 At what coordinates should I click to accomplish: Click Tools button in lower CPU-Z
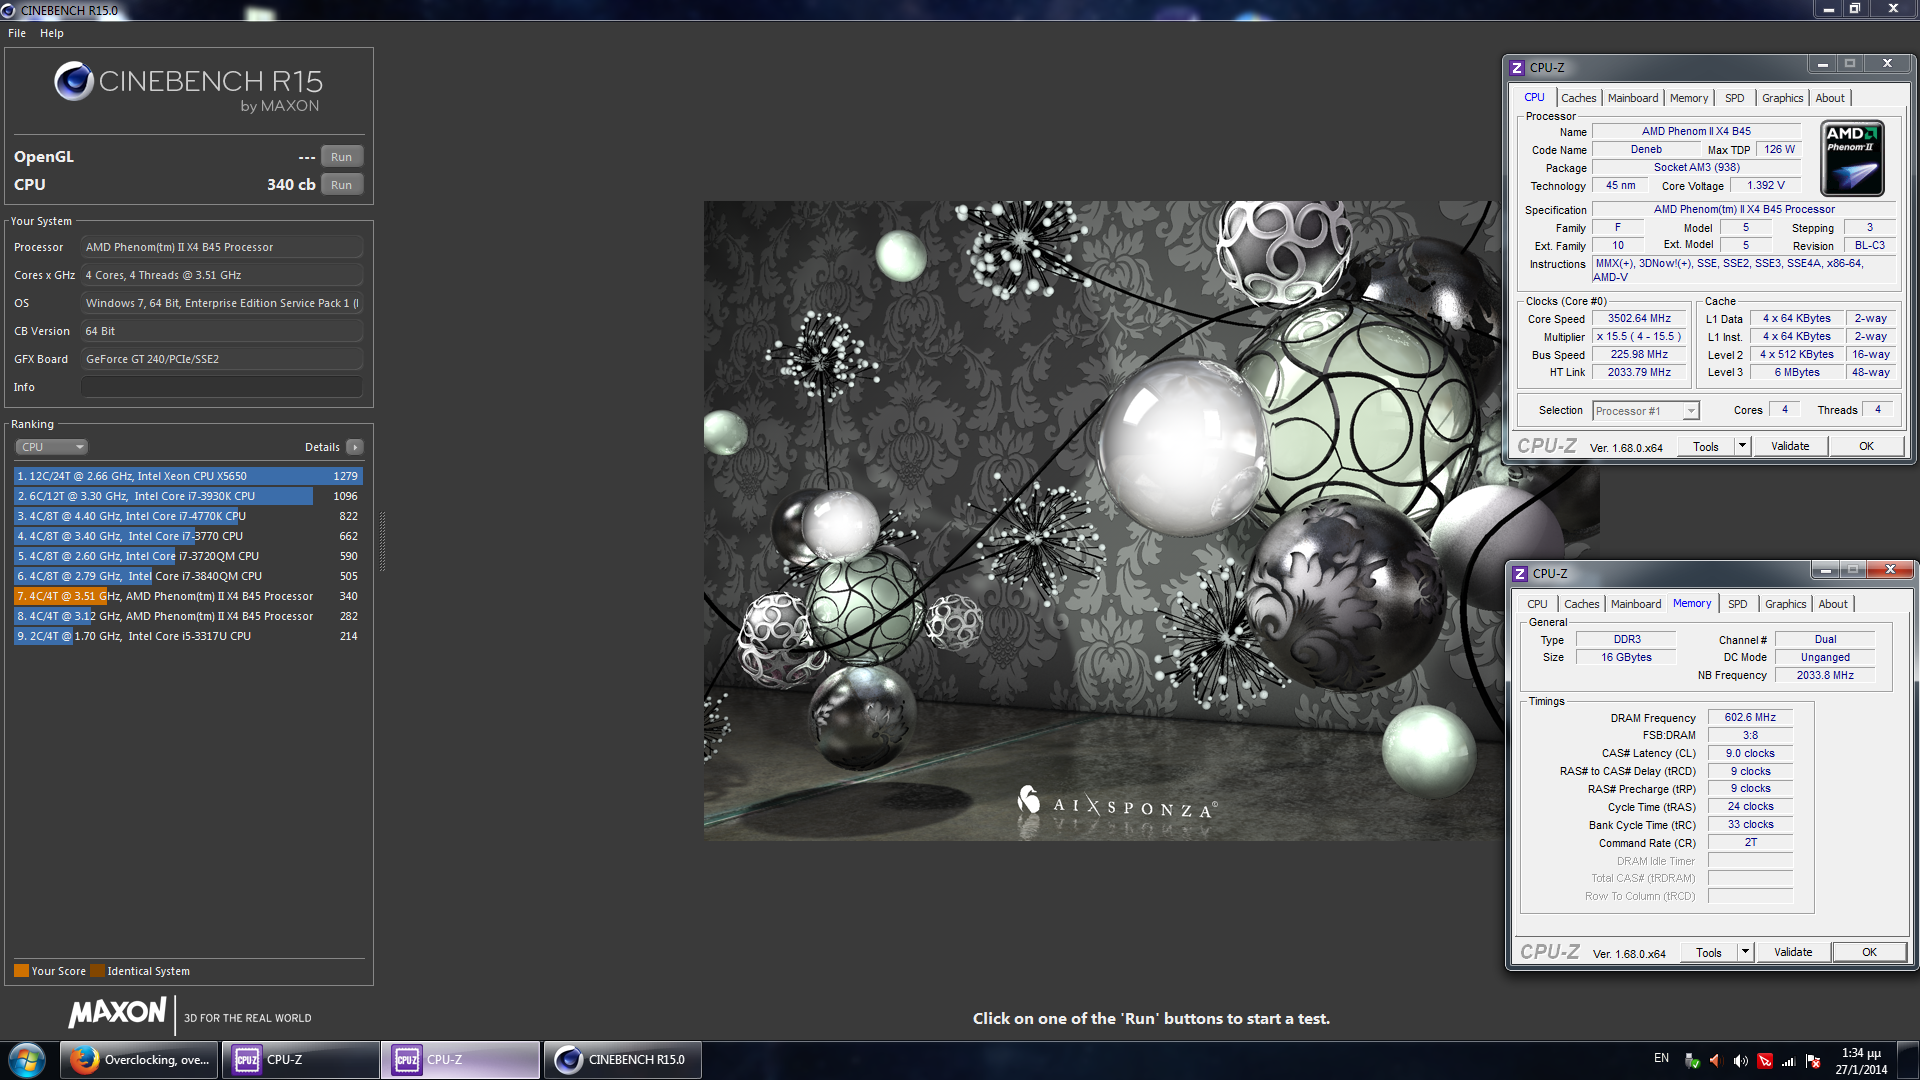tap(1709, 953)
